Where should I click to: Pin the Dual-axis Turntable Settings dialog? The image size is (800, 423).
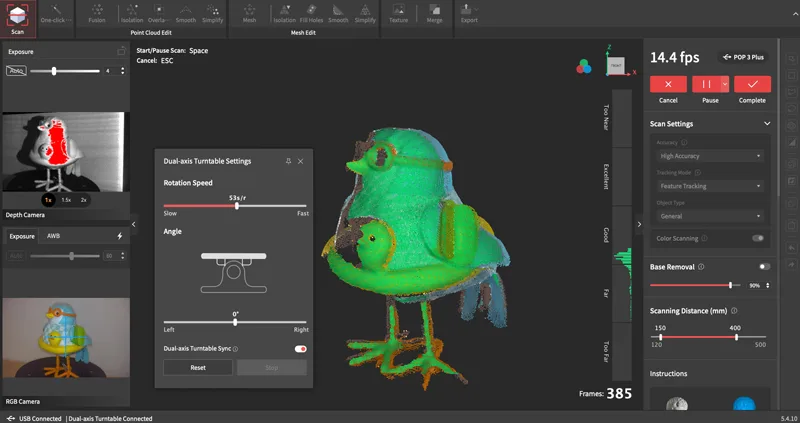pyautogui.click(x=288, y=161)
